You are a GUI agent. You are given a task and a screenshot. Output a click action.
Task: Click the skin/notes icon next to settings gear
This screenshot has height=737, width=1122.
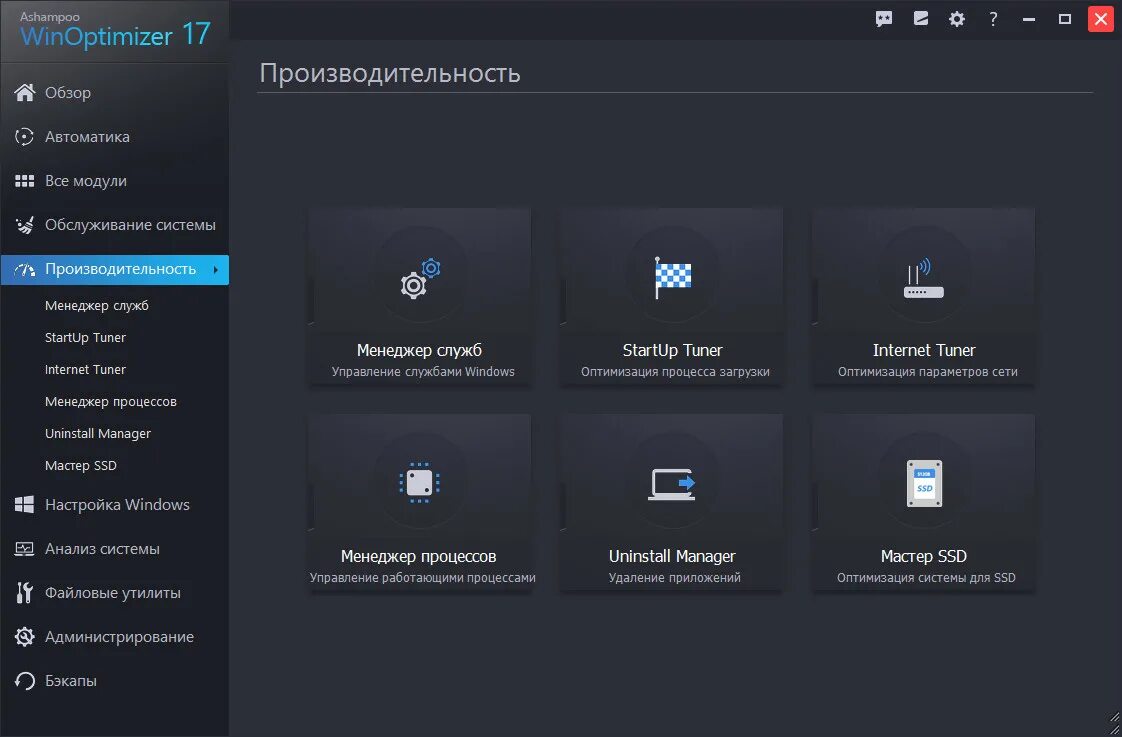click(921, 19)
